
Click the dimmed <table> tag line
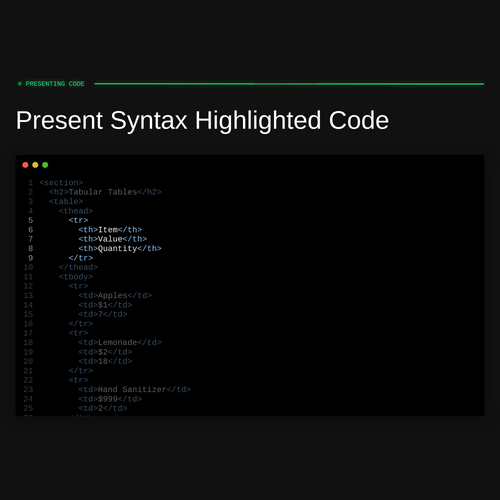click(66, 201)
